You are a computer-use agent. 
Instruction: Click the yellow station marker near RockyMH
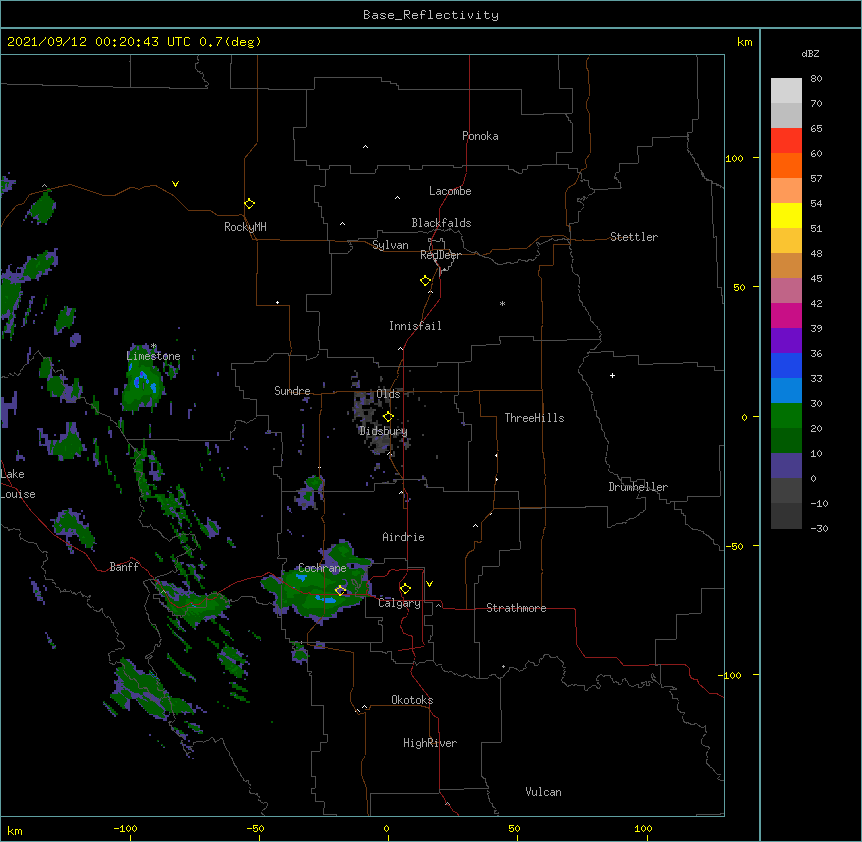tap(249, 204)
